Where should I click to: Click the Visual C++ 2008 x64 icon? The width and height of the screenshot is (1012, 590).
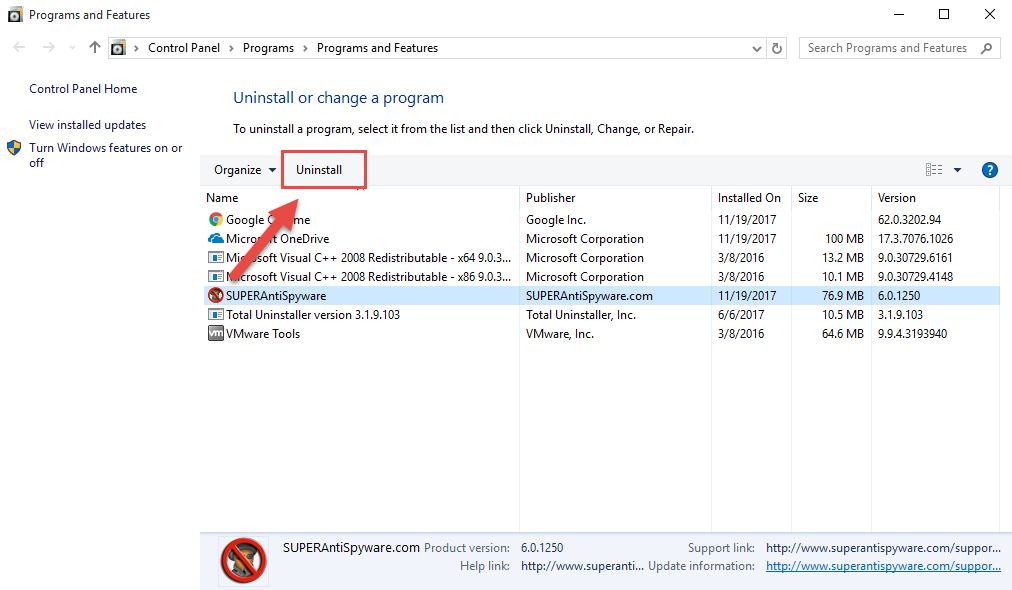tap(216, 258)
